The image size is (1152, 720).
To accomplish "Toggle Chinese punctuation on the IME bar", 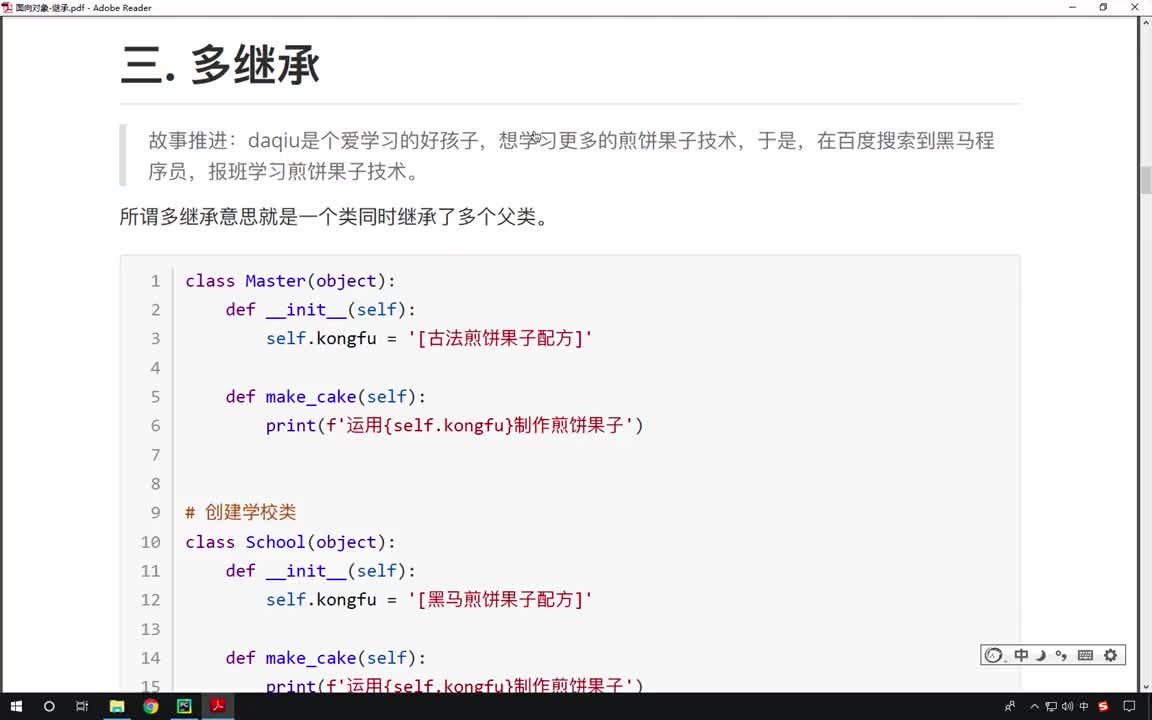I will click(x=1061, y=655).
